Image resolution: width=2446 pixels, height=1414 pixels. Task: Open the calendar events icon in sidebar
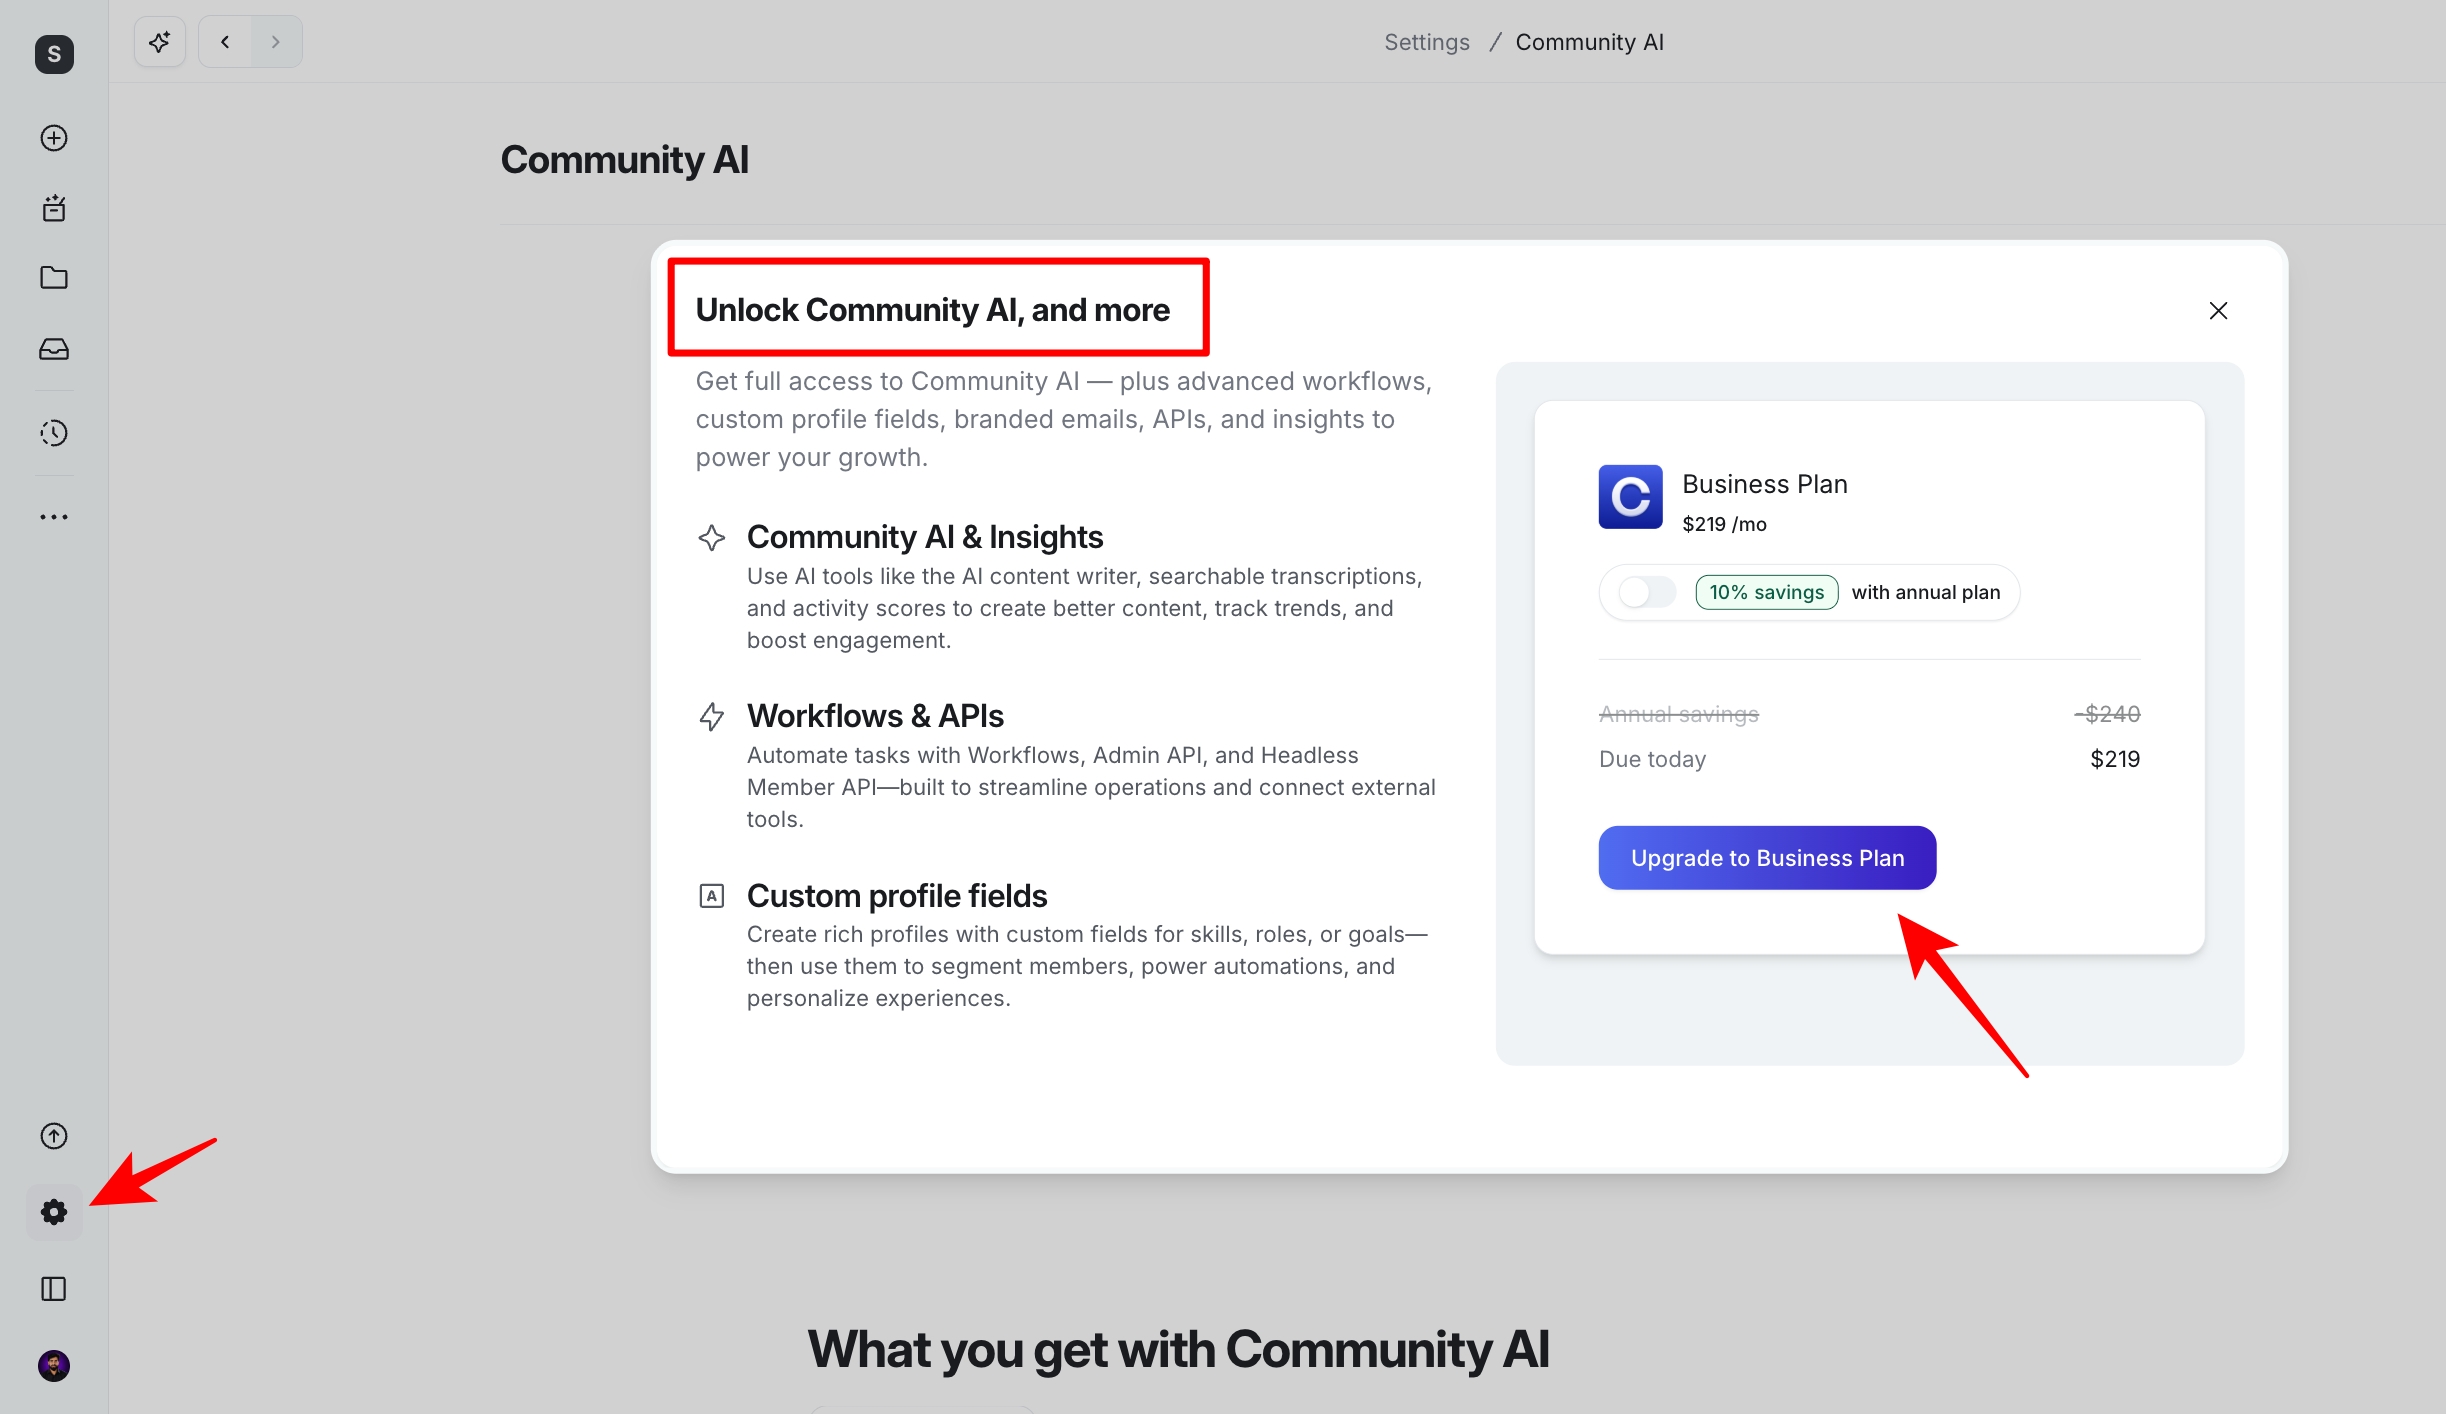(x=54, y=208)
